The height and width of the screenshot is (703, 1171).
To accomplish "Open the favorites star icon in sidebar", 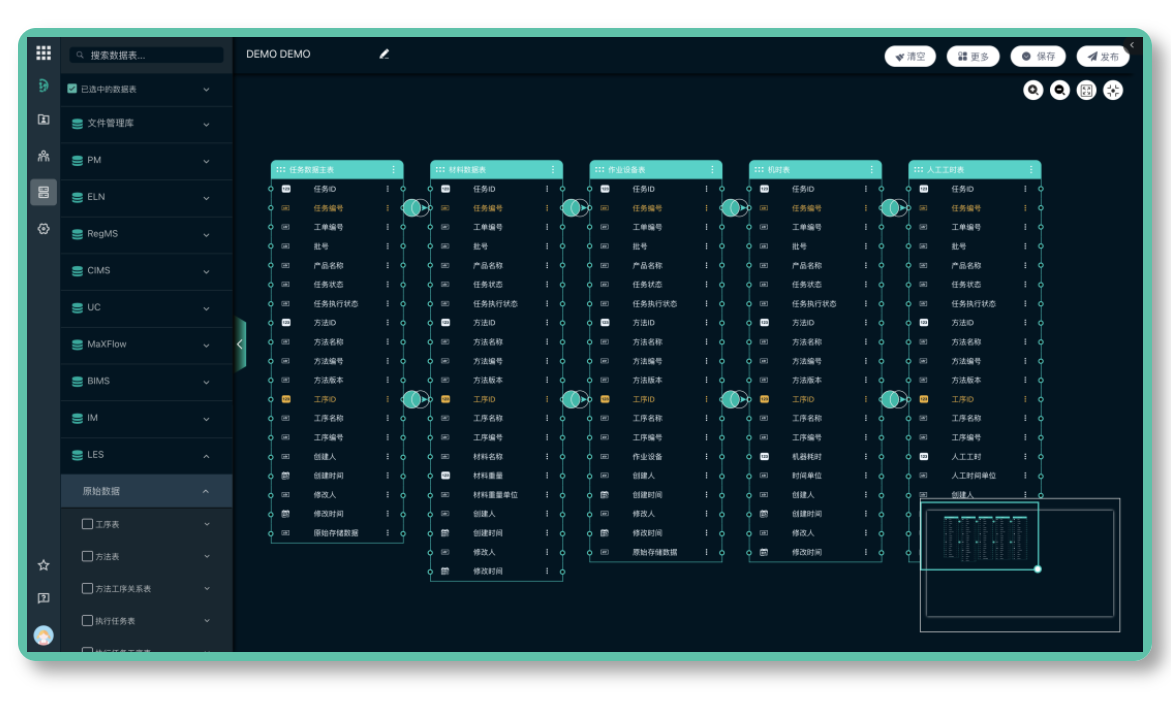I will [x=43, y=565].
